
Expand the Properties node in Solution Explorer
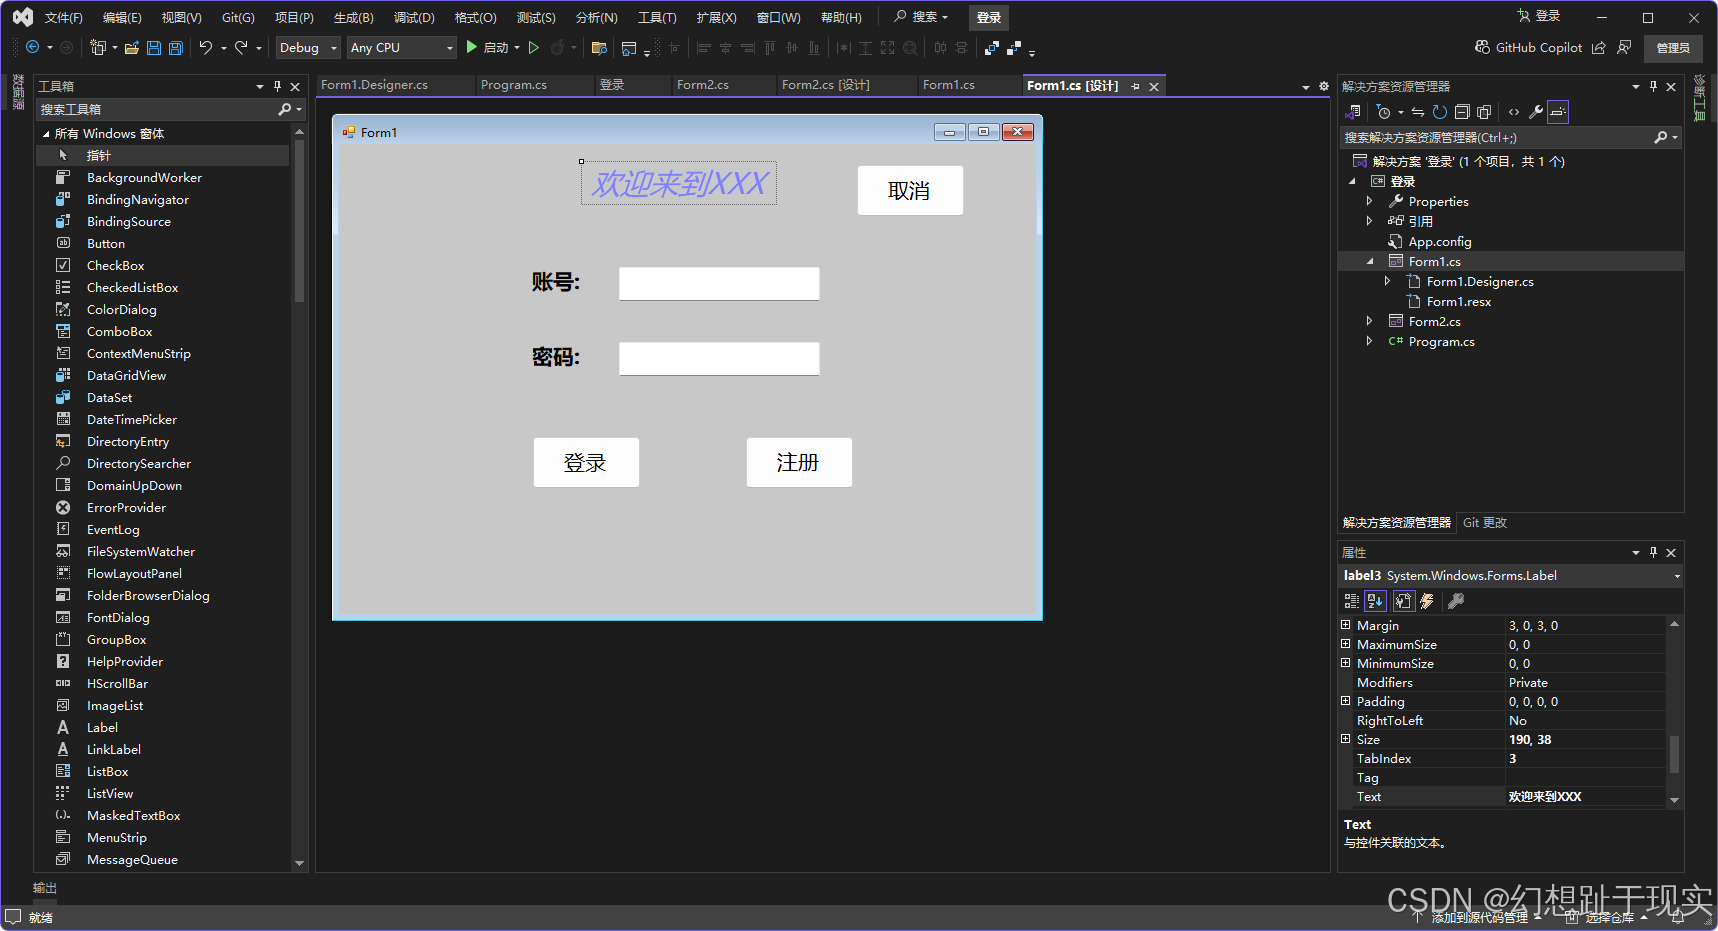(x=1370, y=201)
